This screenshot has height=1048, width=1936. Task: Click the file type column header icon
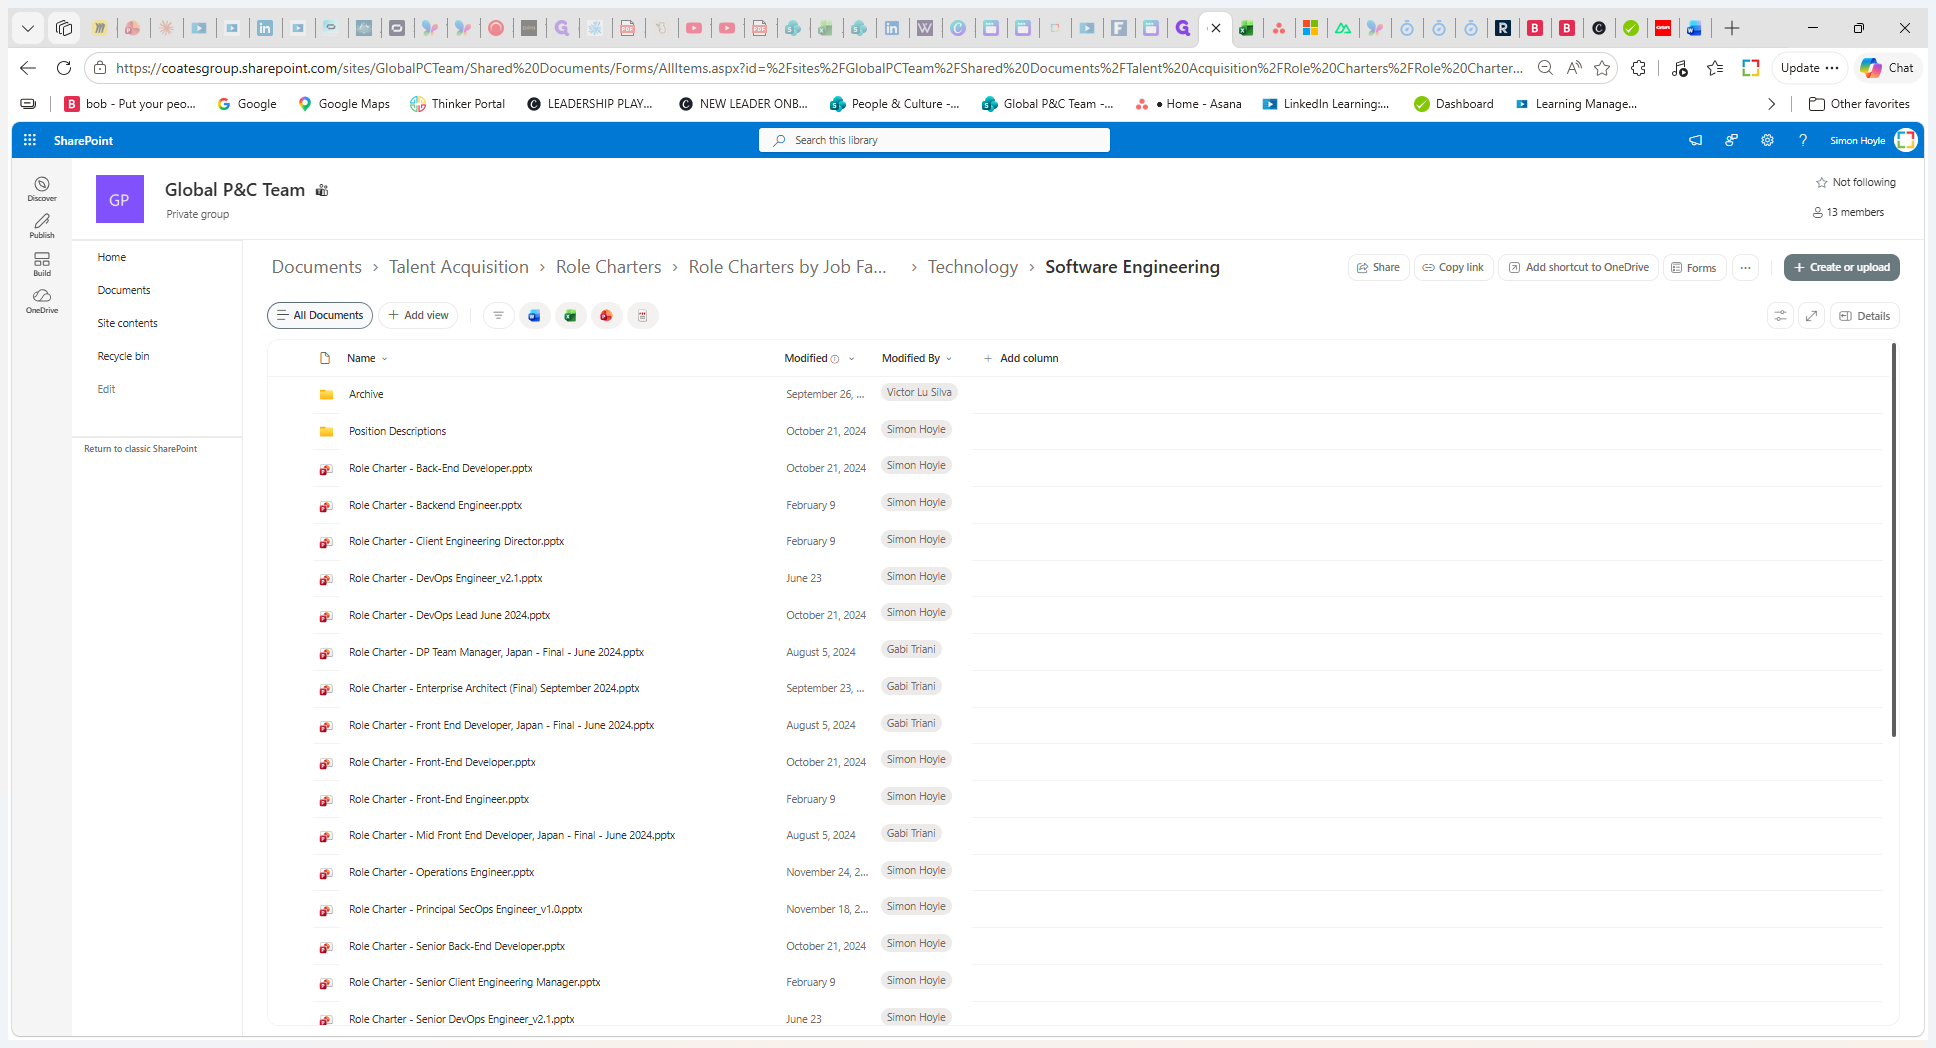325,358
